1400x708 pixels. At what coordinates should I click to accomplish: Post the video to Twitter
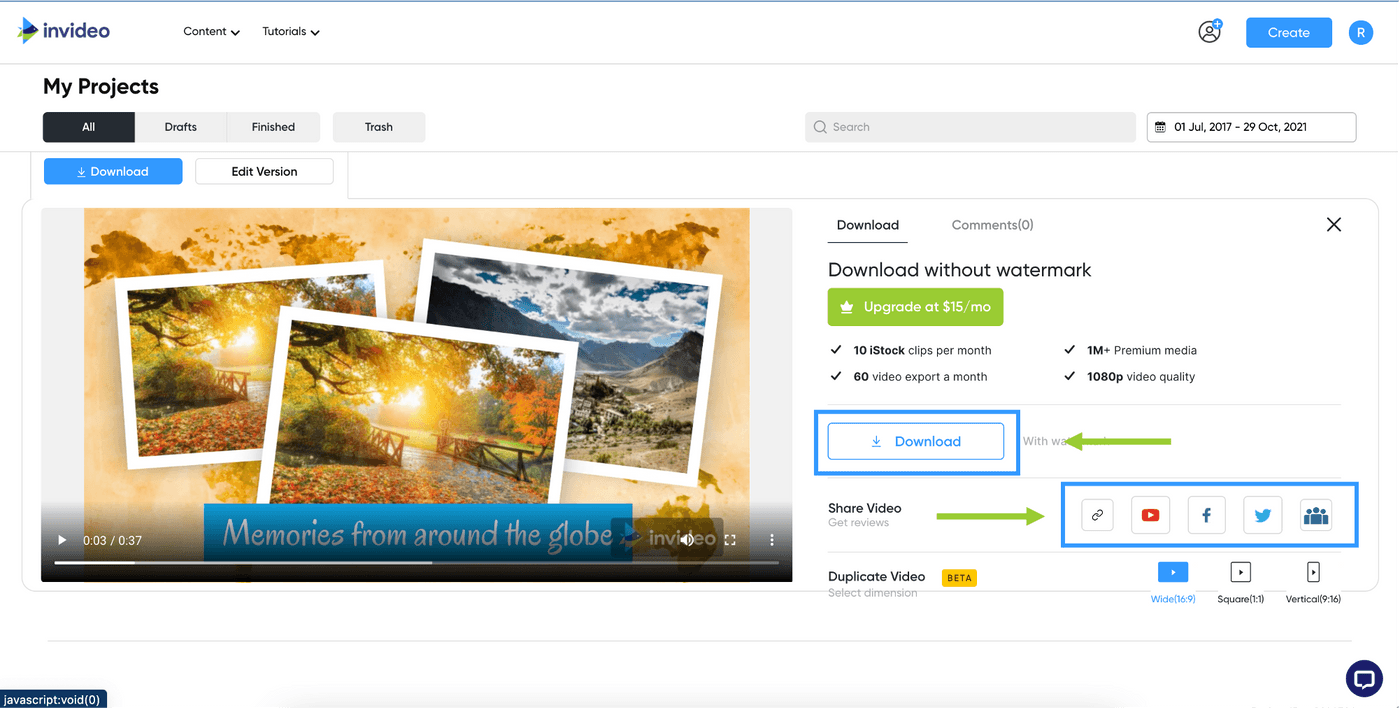click(1262, 514)
